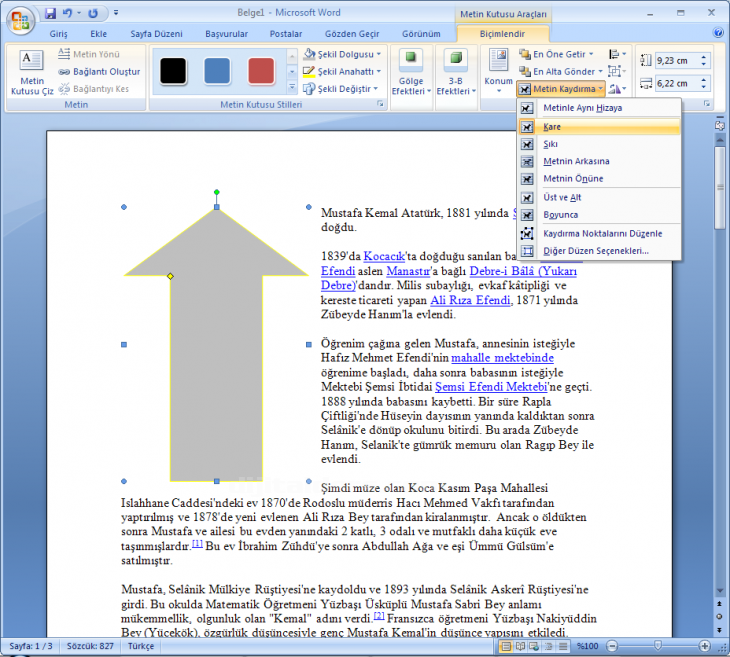
Task: Open Gölge Efektleri menu
Action: pyautogui.click(x=411, y=72)
